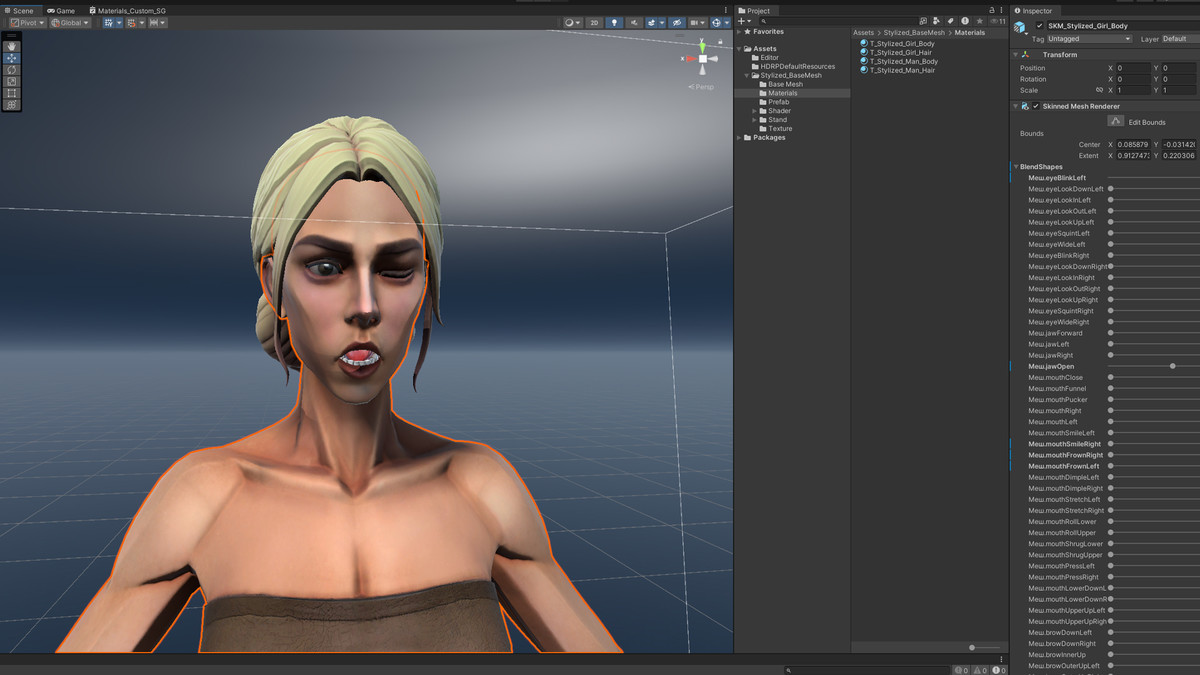This screenshot has width=1200, height=675.
Task: Select the T_Stylized_Man_Hair material
Action: point(897,70)
